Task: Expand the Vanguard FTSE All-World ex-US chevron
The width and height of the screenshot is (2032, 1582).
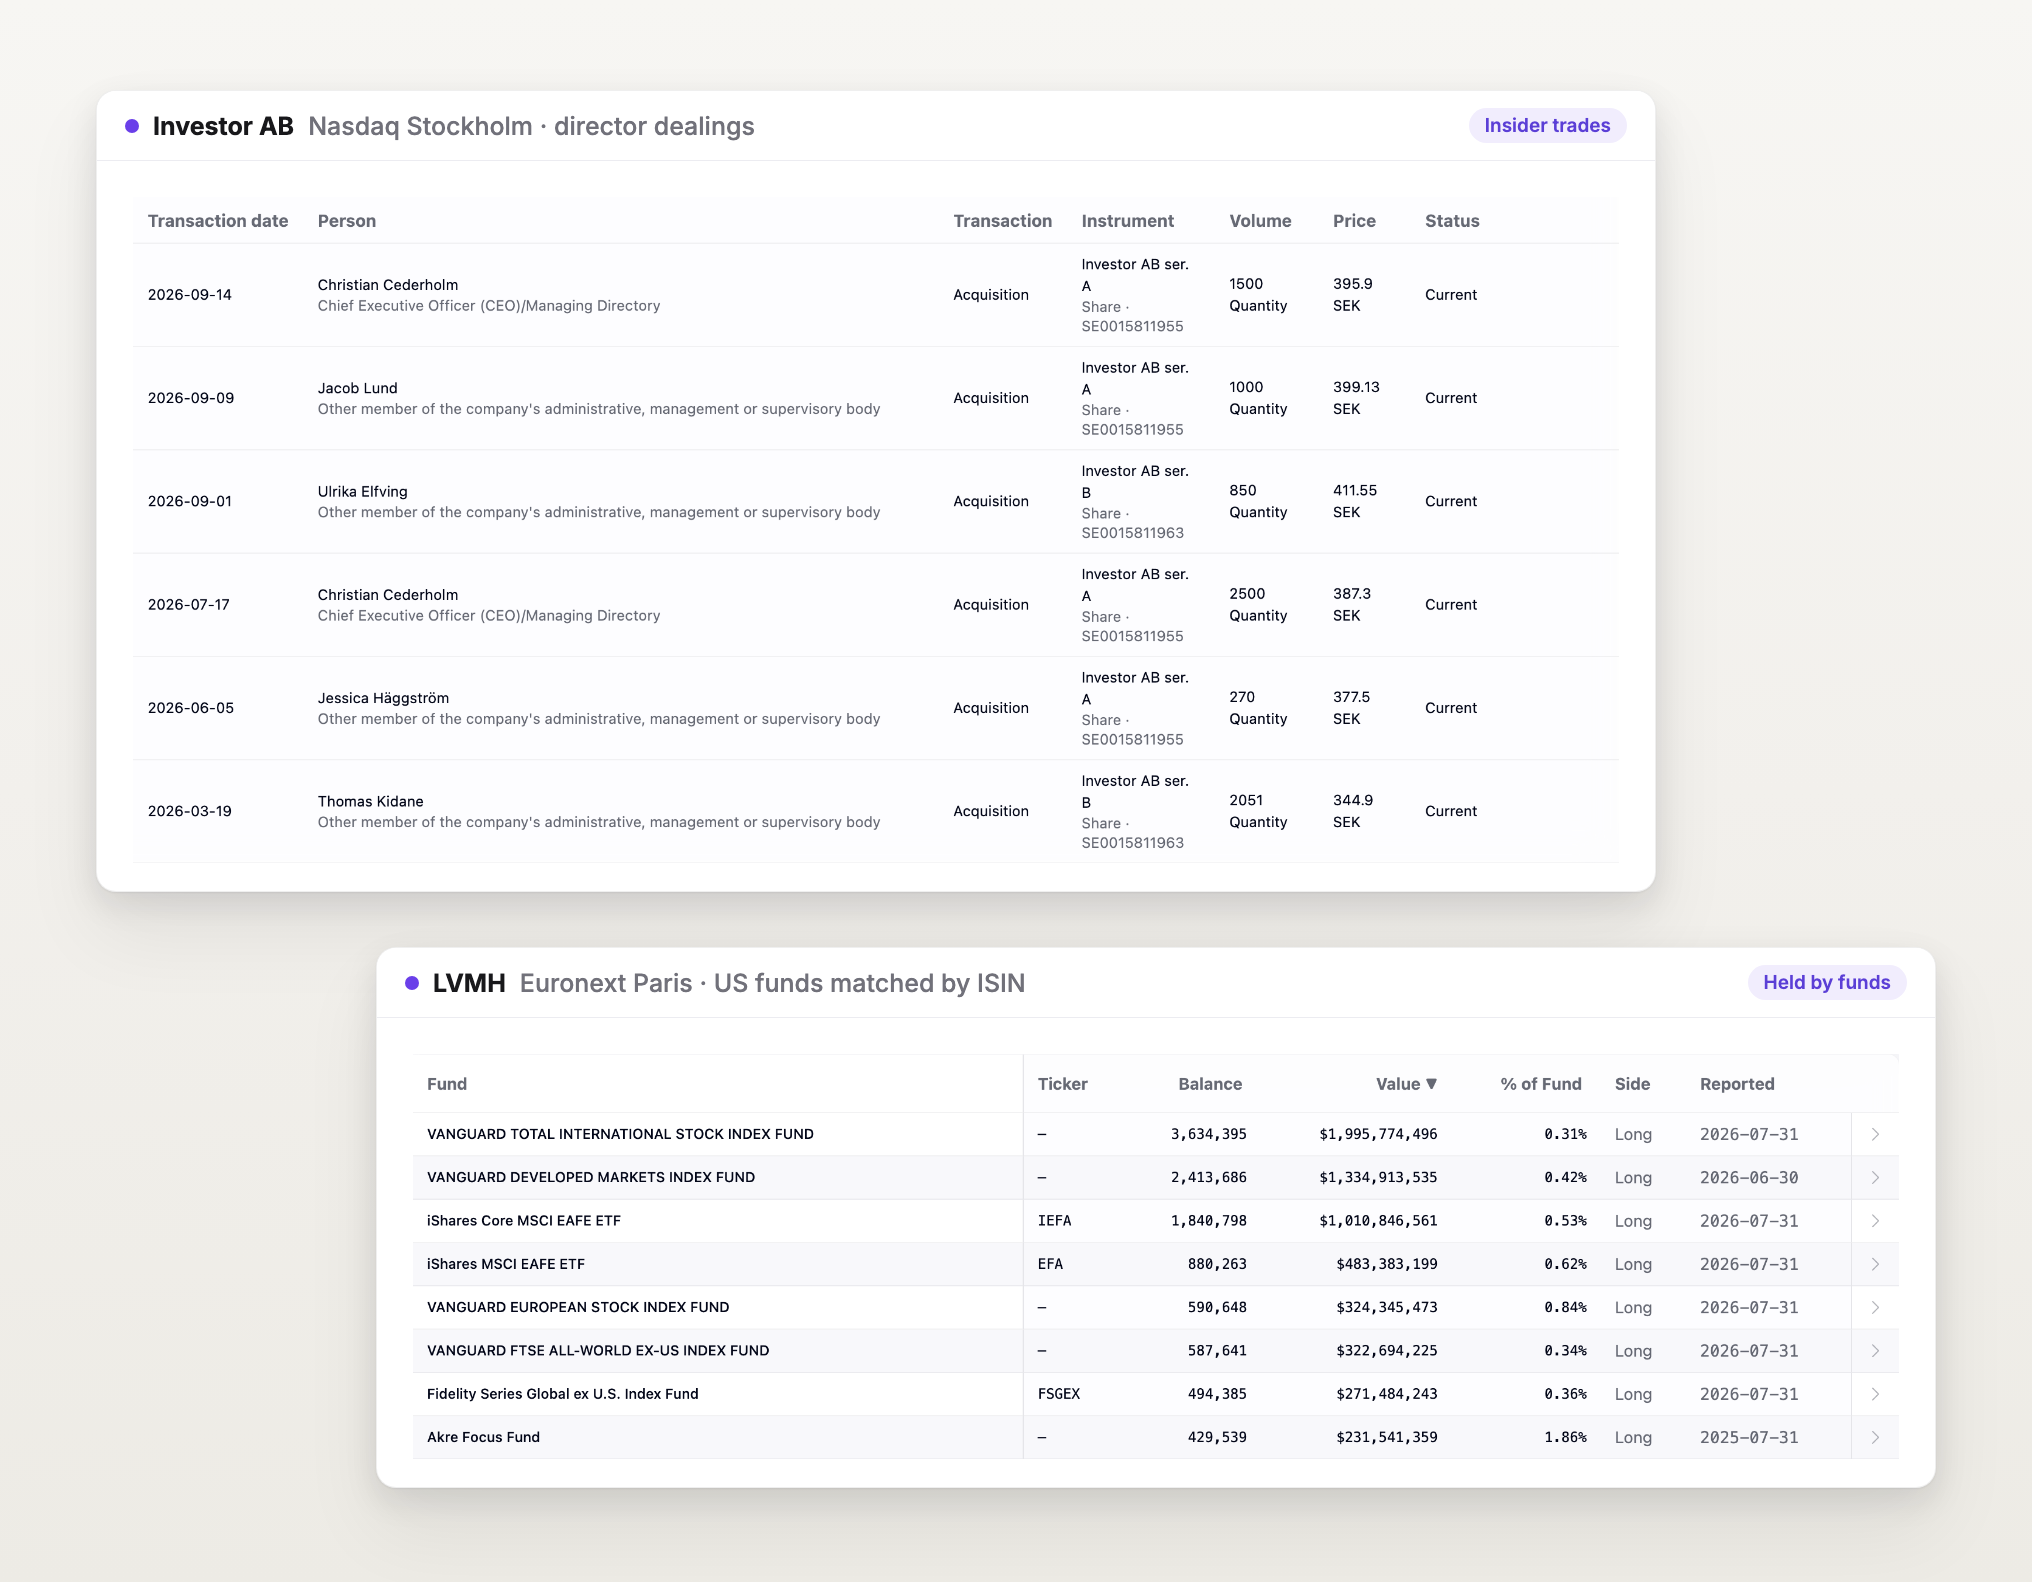Action: point(1875,1351)
